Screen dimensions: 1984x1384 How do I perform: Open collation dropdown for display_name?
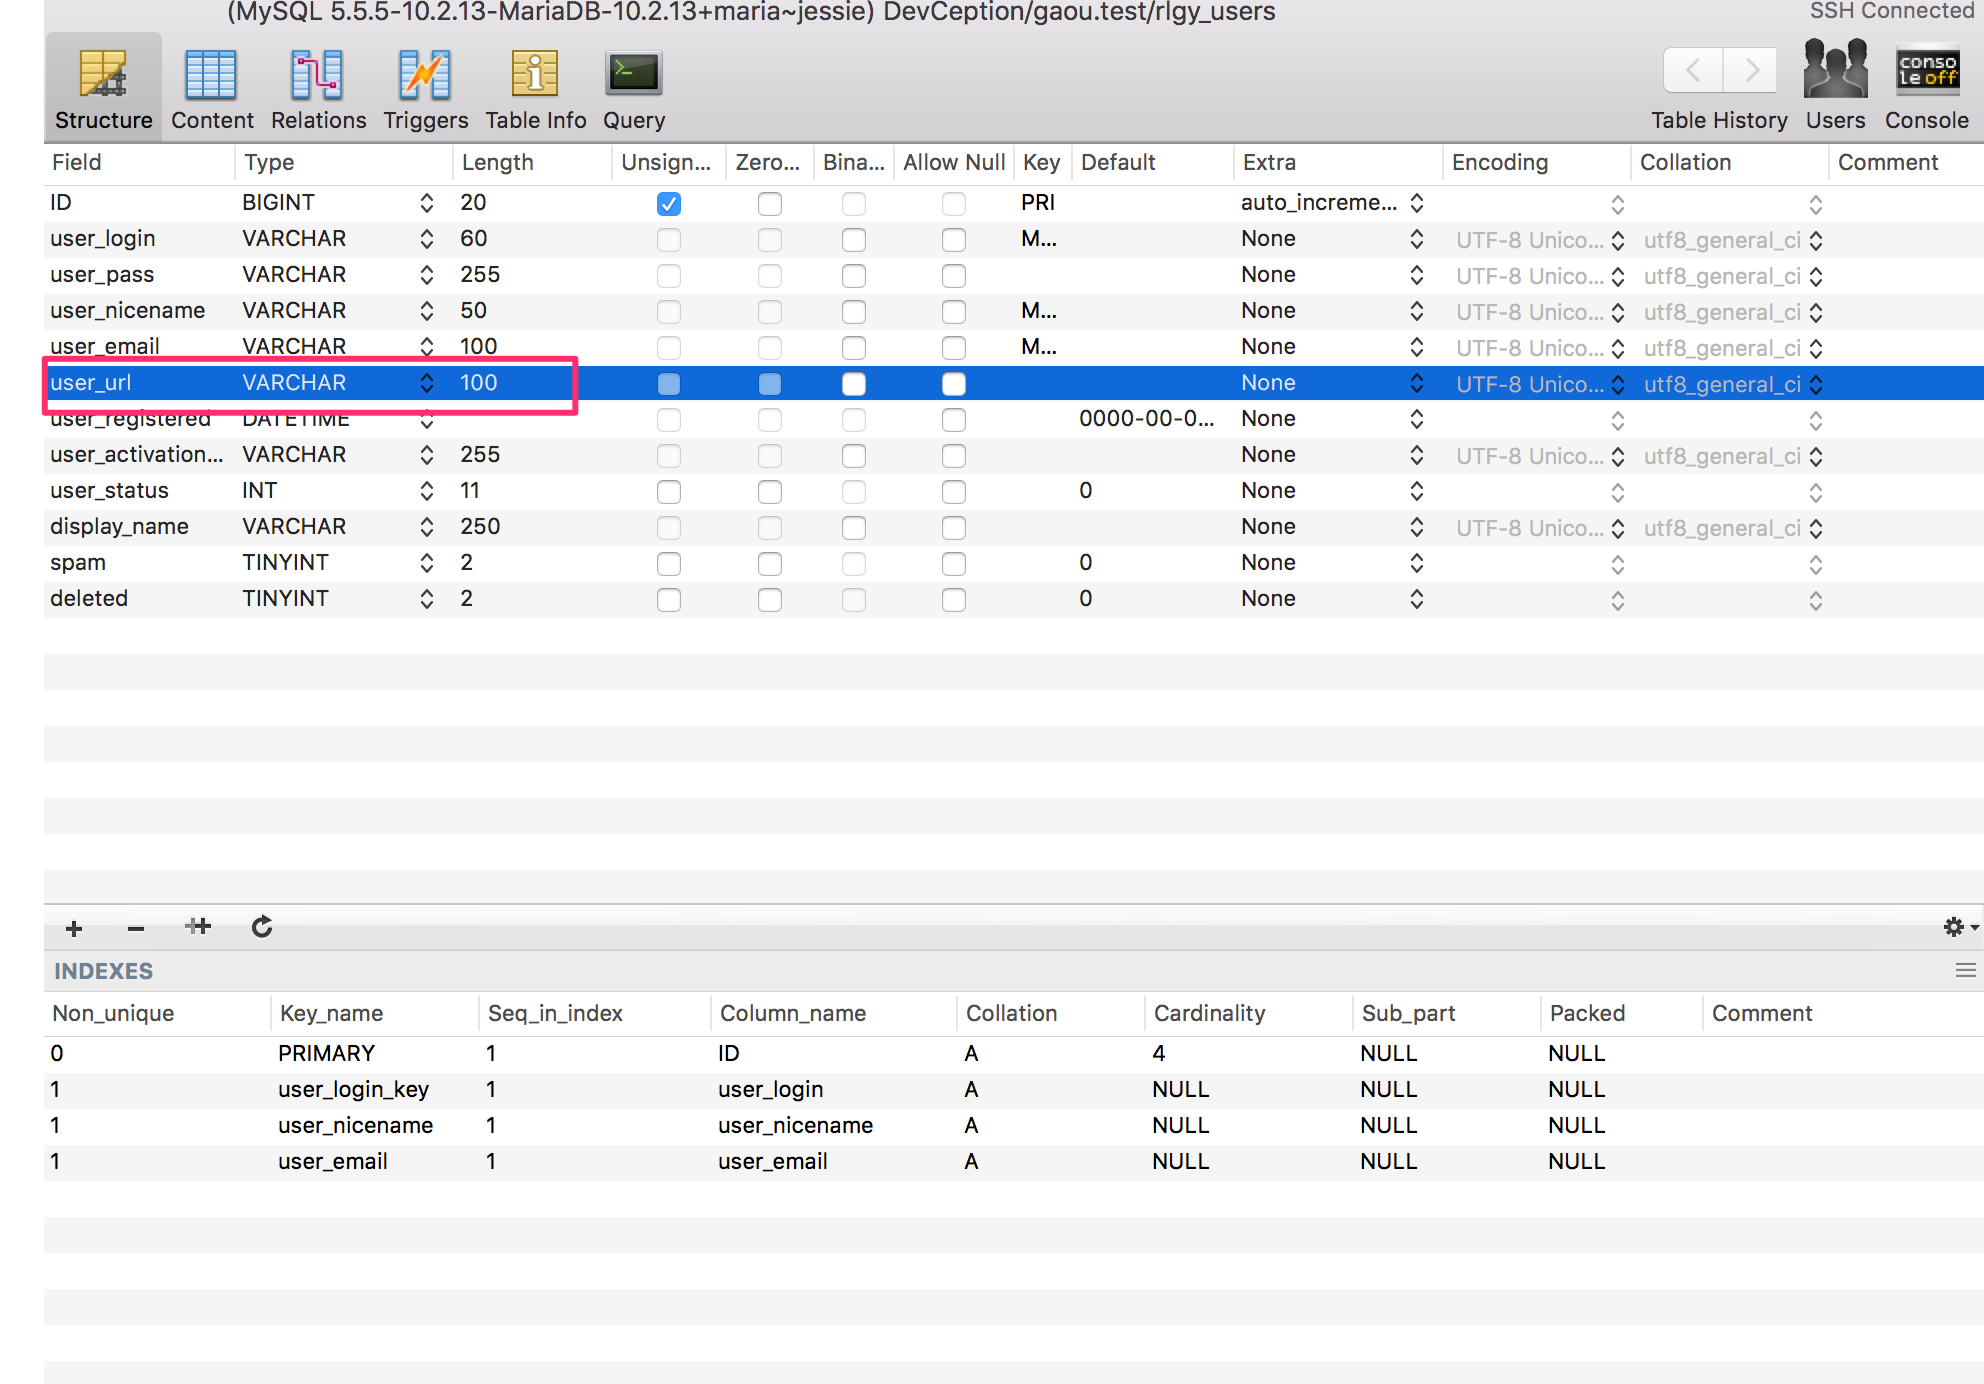(x=1815, y=528)
